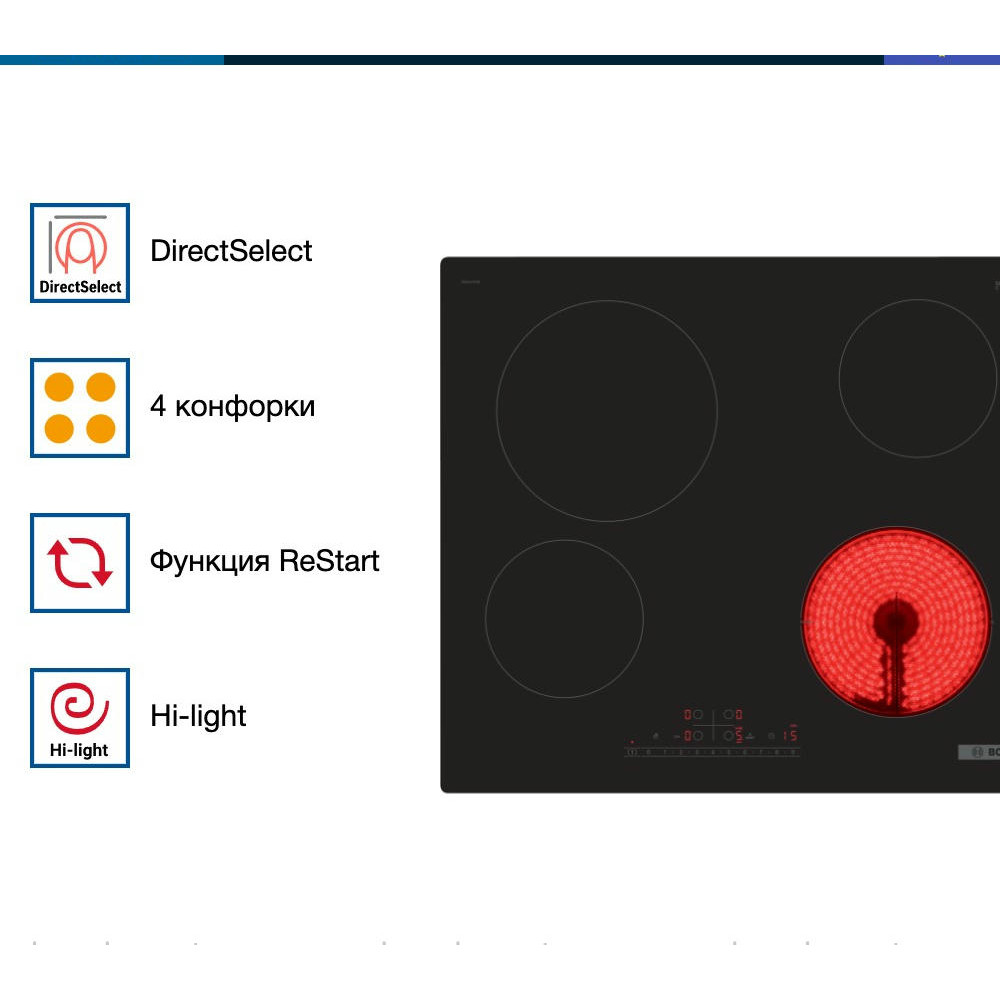Image resolution: width=1000 pixels, height=1000 pixels.
Task: Click the Bosch logo on the cooktop
Action: [x=979, y=753]
